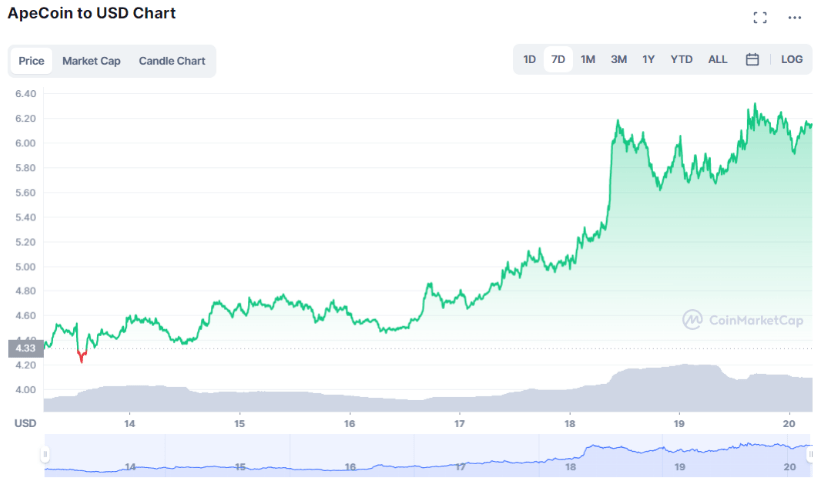Select the 1D time range

pos(529,60)
